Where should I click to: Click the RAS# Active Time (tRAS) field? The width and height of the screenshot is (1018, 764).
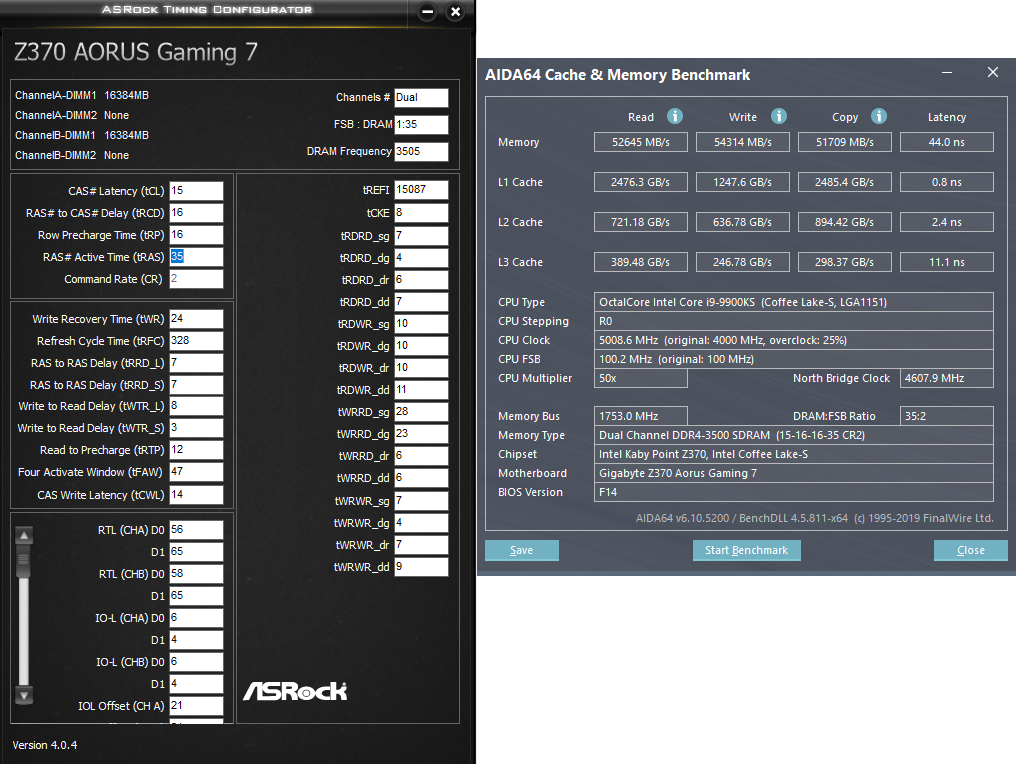(x=196, y=257)
